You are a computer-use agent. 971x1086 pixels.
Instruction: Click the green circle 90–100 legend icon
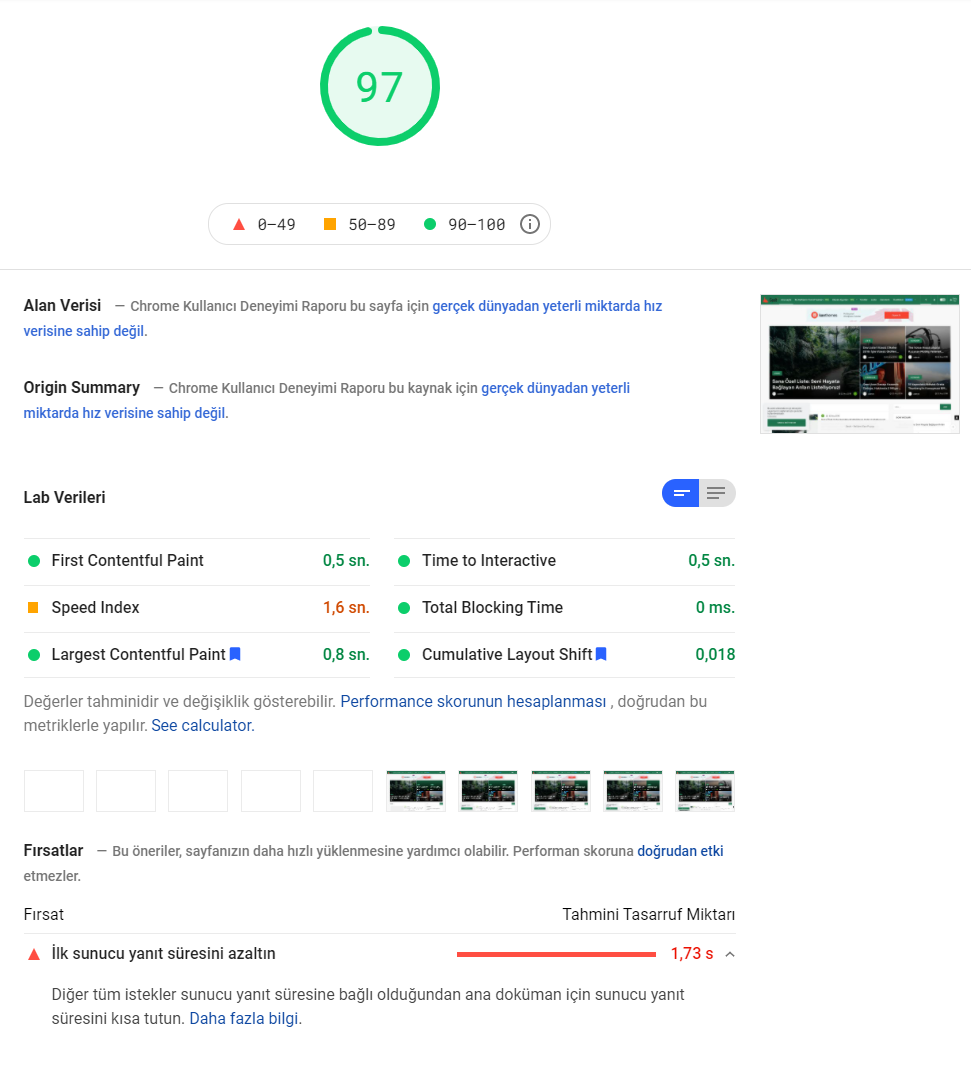pos(430,224)
